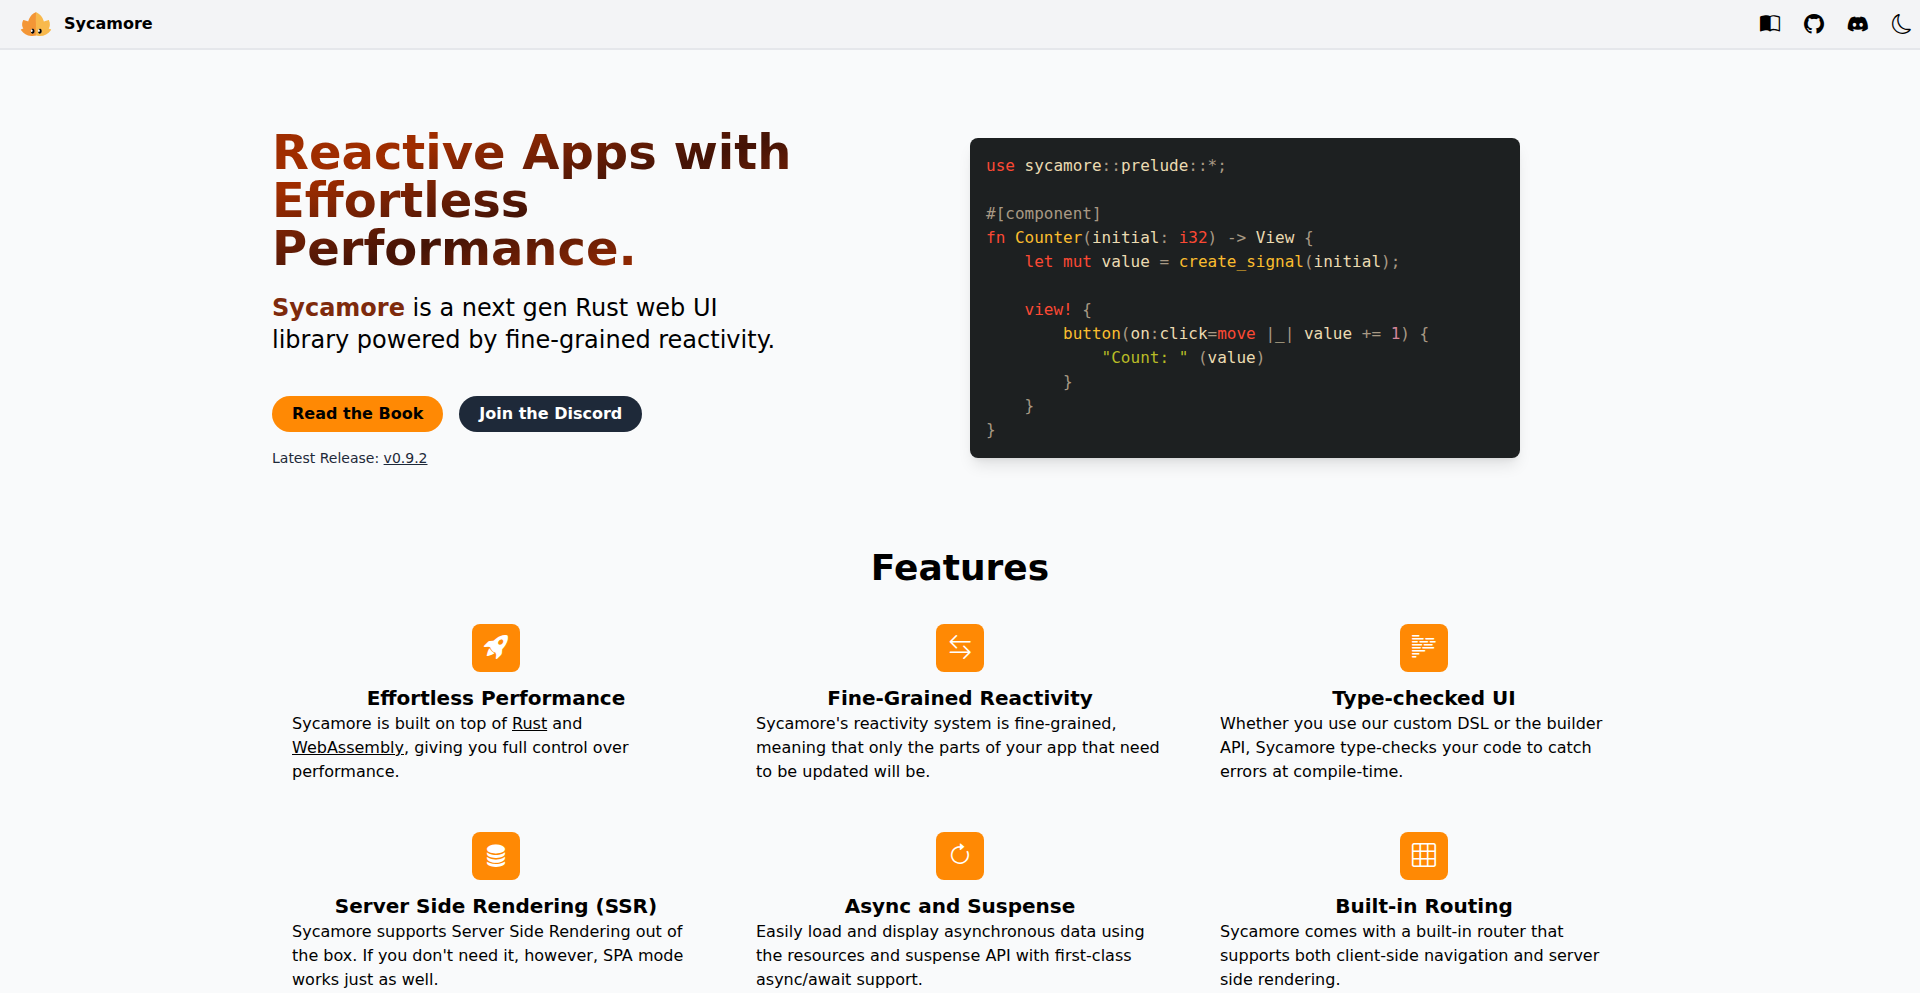
Task: Click the rocket icon for Effortless Performance
Action: point(496,648)
